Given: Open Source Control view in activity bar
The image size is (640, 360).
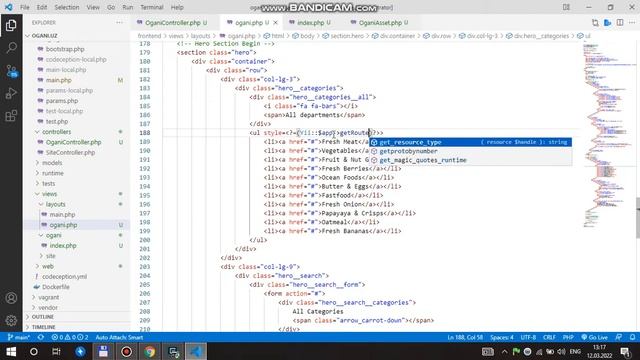Looking at the screenshot, I should click(x=11, y=71).
